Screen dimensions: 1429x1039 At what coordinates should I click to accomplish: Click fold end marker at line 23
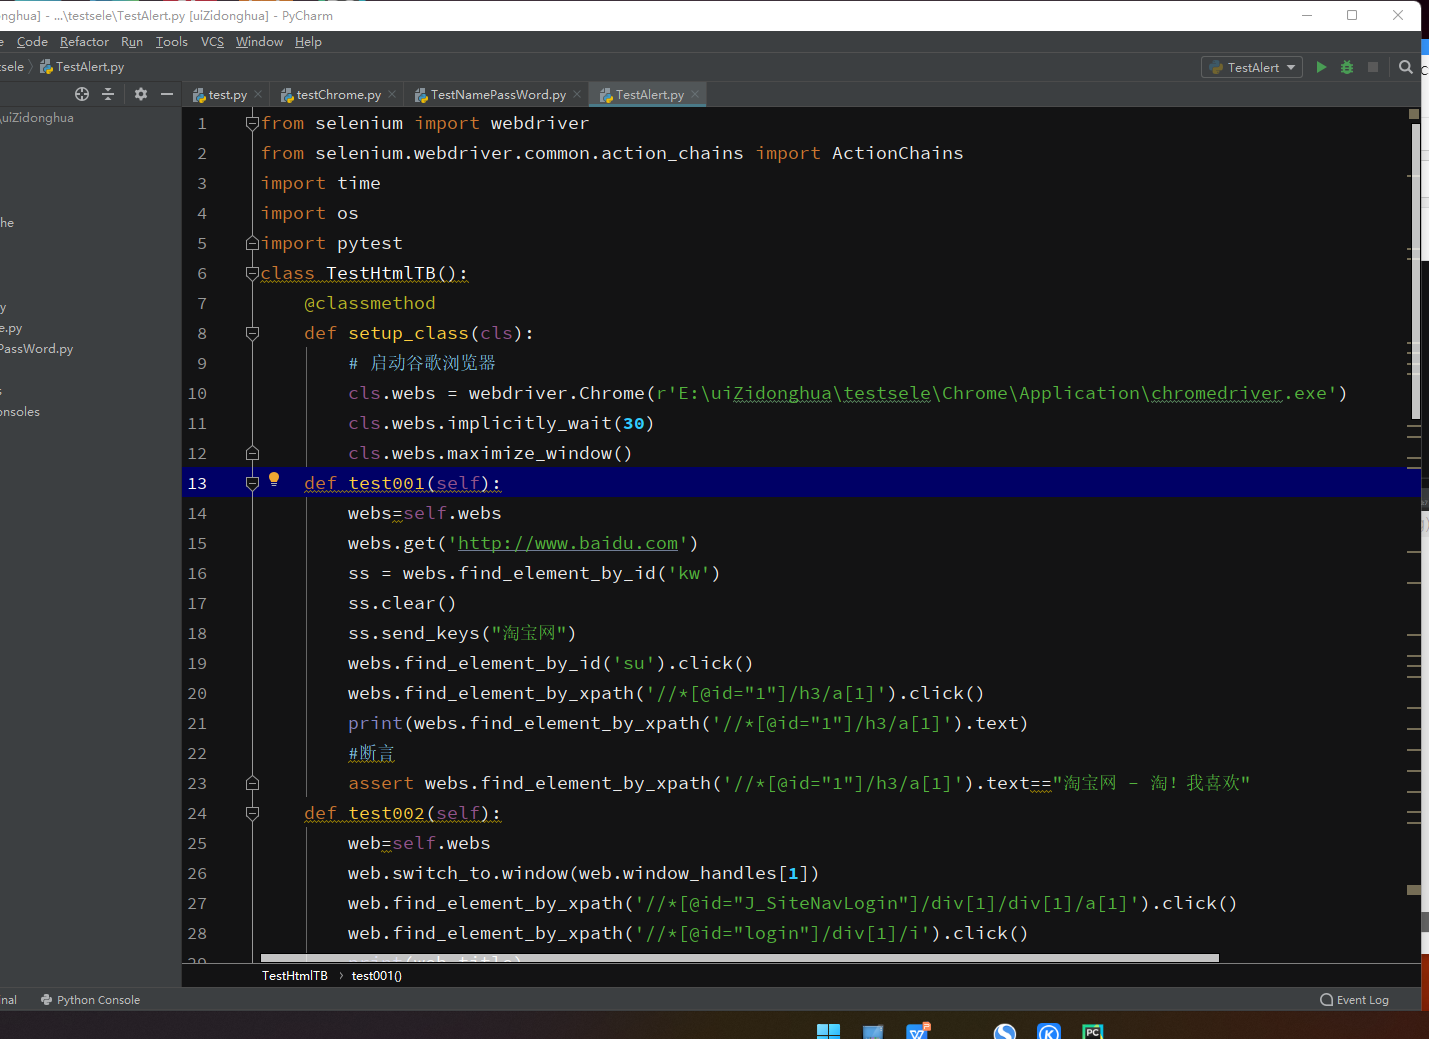coord(252,783)
